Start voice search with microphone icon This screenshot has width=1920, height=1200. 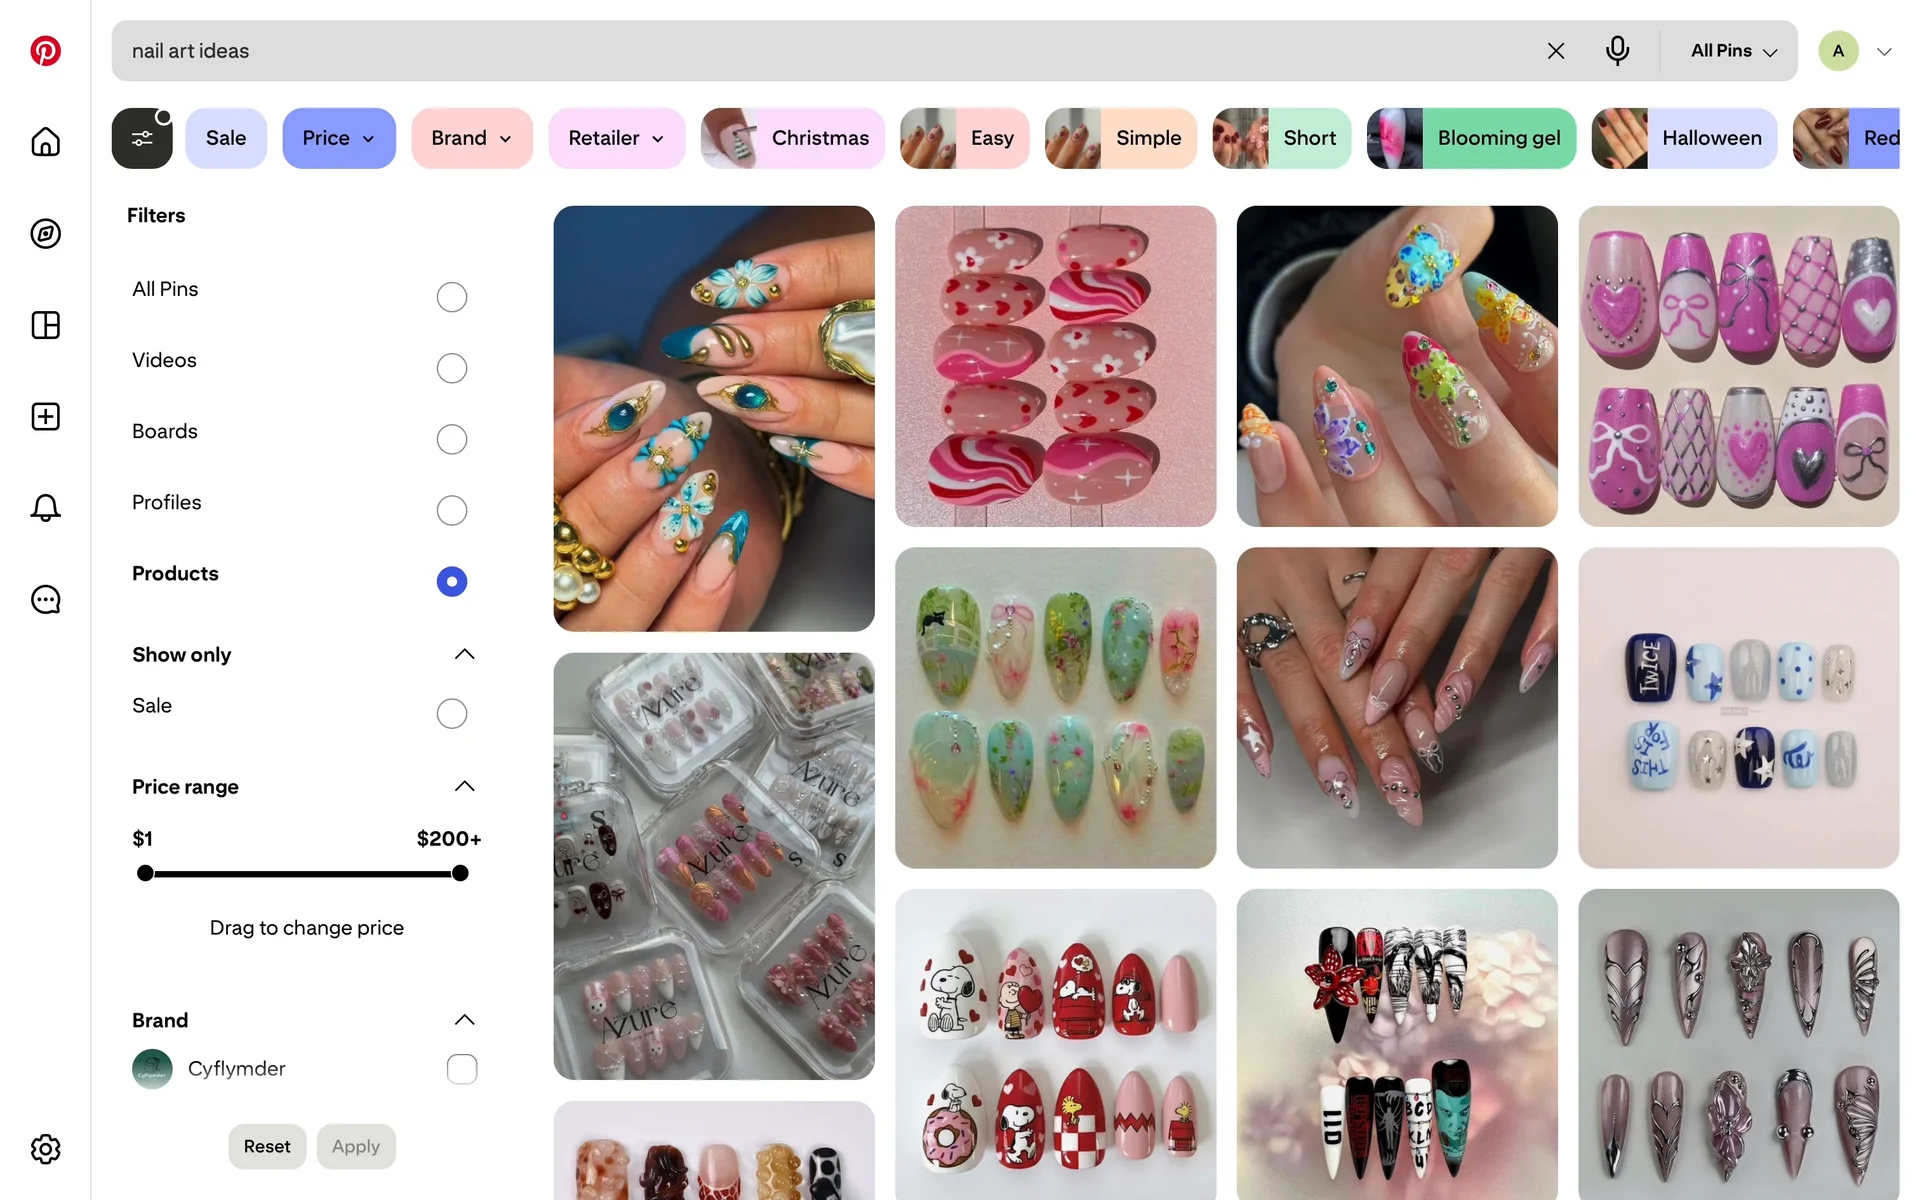1617,51
